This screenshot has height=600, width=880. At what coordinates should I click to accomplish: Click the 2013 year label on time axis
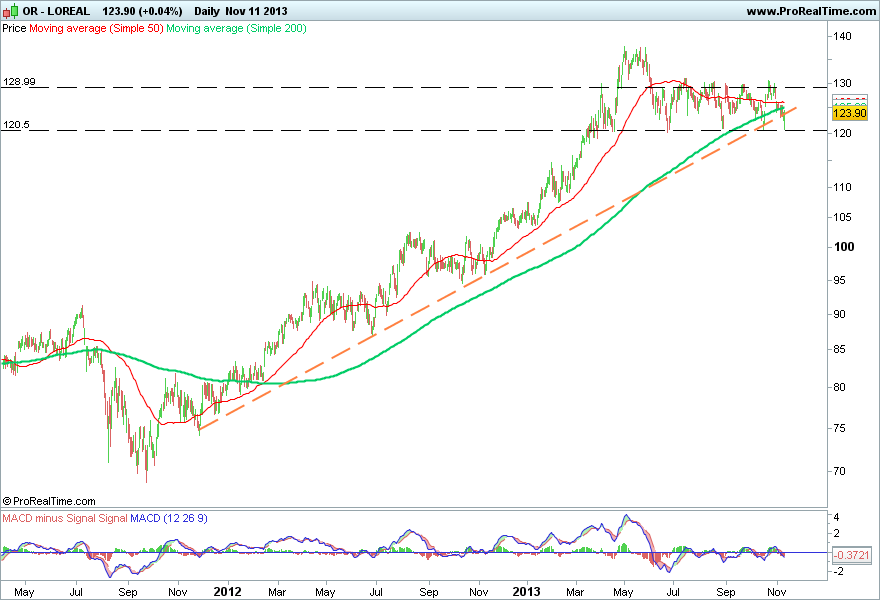526,592
